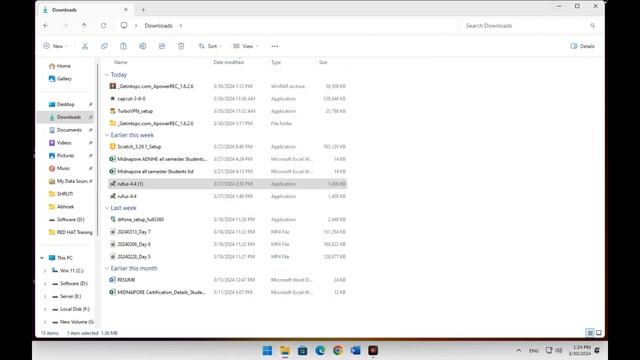This screenshot has height=360, width=640.
Task: Open the New item dropdown
Action: tap(56, 46)
